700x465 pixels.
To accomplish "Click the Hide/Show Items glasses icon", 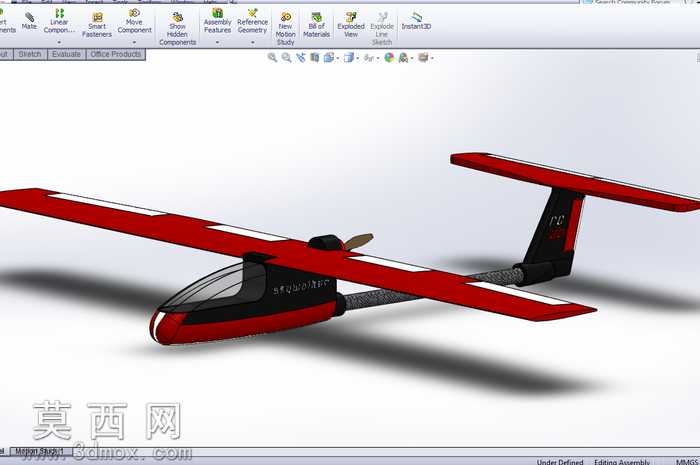I will (368, 58).
